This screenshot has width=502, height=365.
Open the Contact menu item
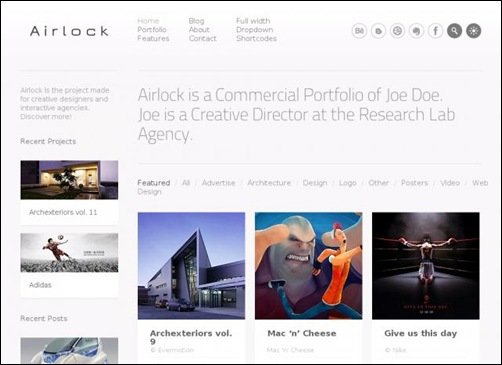202,38
